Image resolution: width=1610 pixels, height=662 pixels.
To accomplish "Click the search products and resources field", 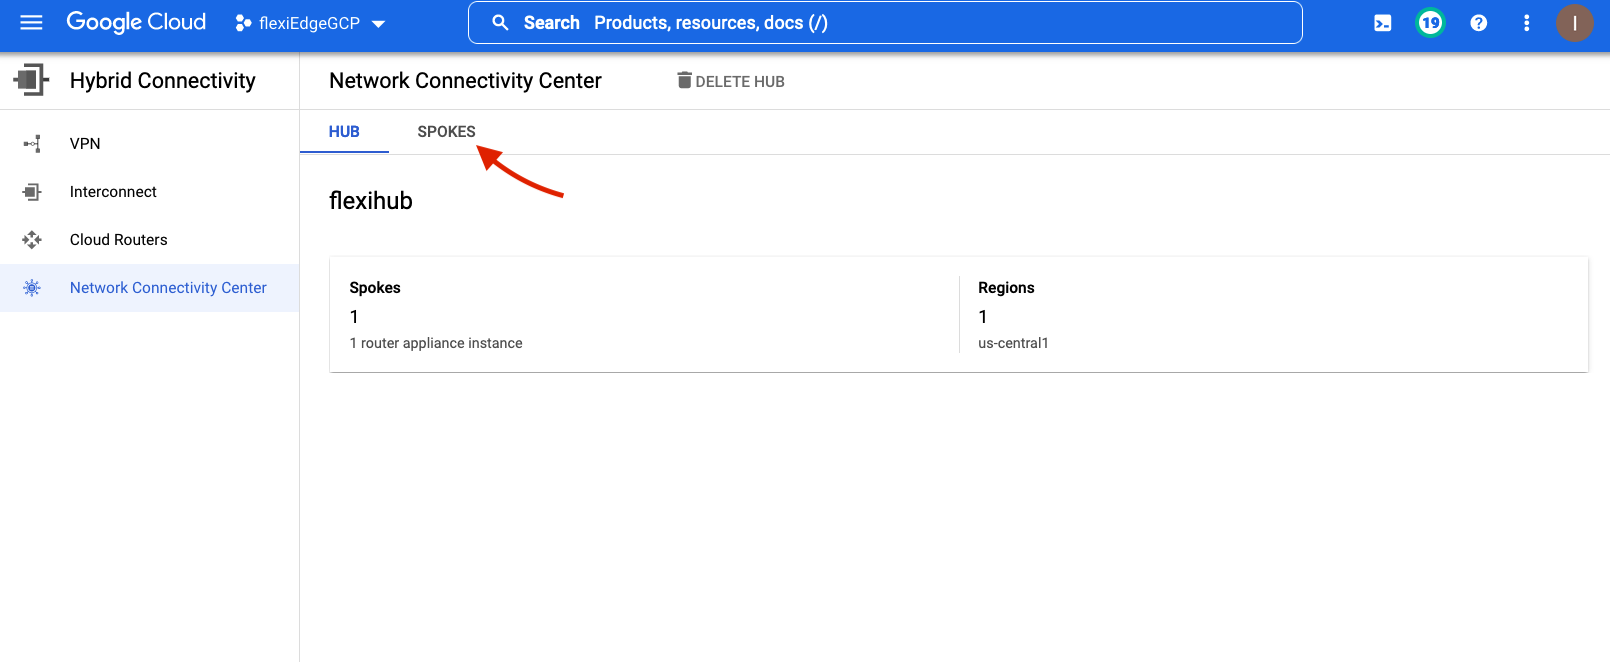I will click(x=885, y=23).
